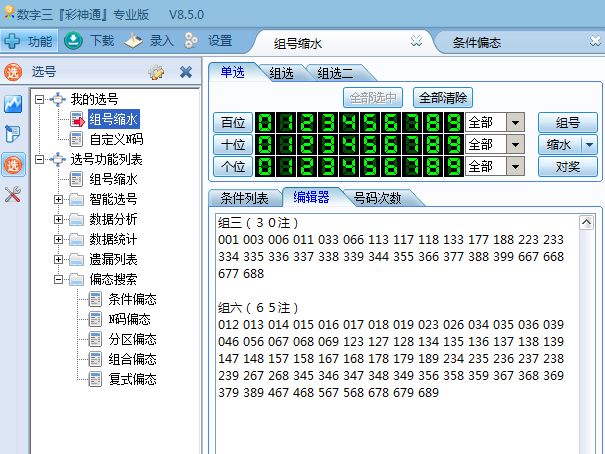Open the 缩水 button dropdown arrow

[x=589, y=144]
